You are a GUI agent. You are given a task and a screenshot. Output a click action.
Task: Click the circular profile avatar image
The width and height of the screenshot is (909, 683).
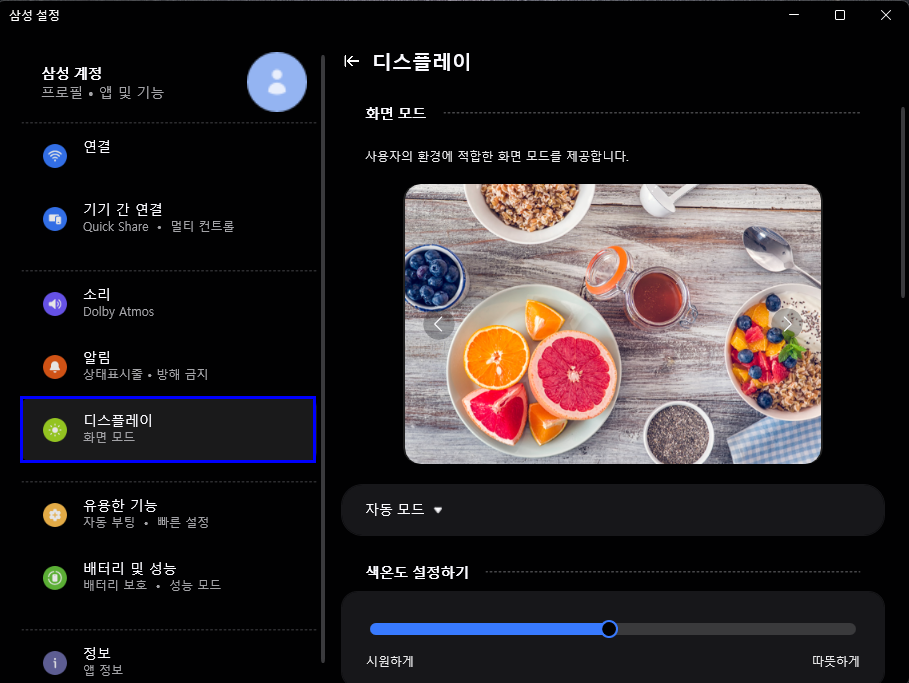pyautogui.click(x=276, y=82)
